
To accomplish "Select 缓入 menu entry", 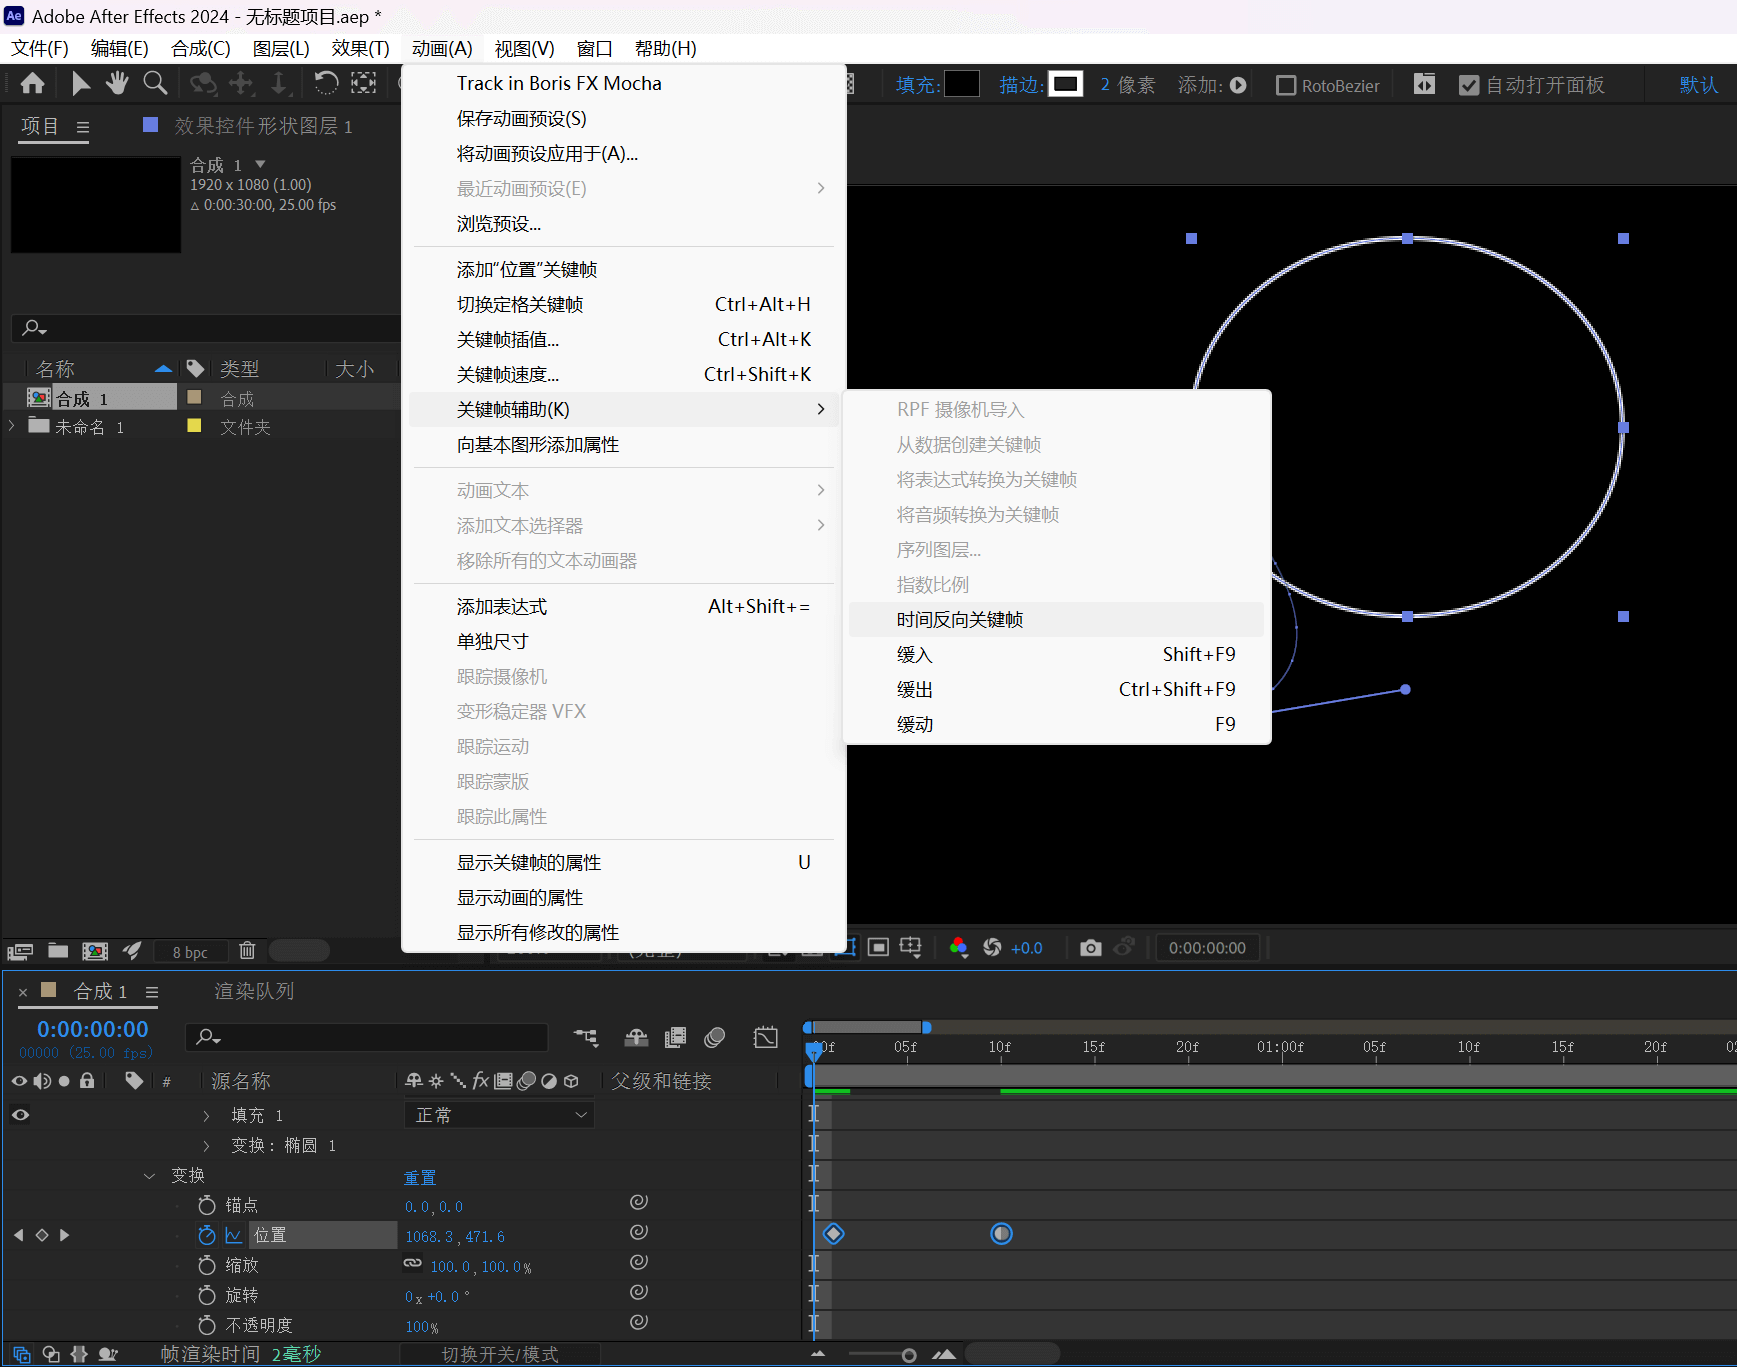I will pos(1056,655).
